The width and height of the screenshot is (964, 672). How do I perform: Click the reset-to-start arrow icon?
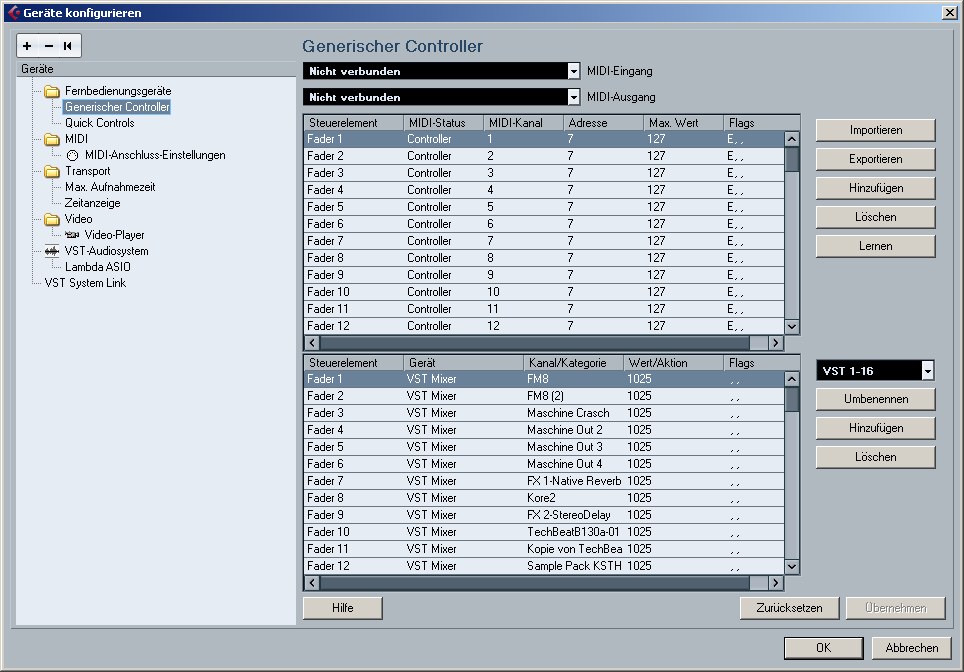[x=68, y=45]
